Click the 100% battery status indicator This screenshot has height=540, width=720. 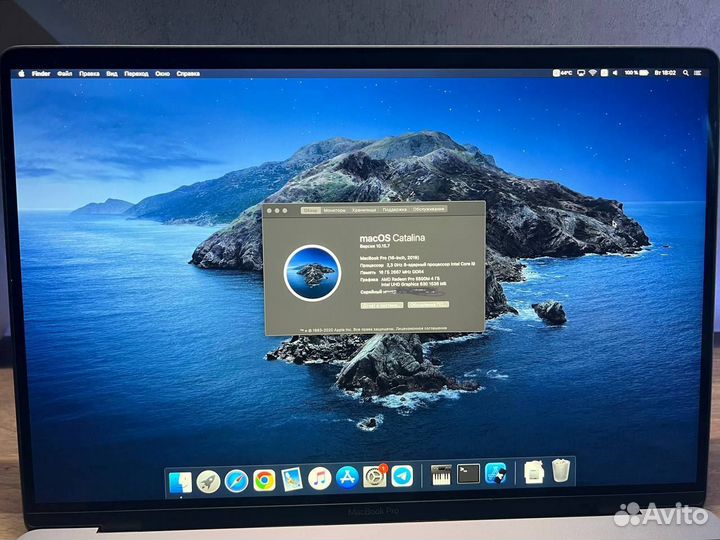coord(636,73)
